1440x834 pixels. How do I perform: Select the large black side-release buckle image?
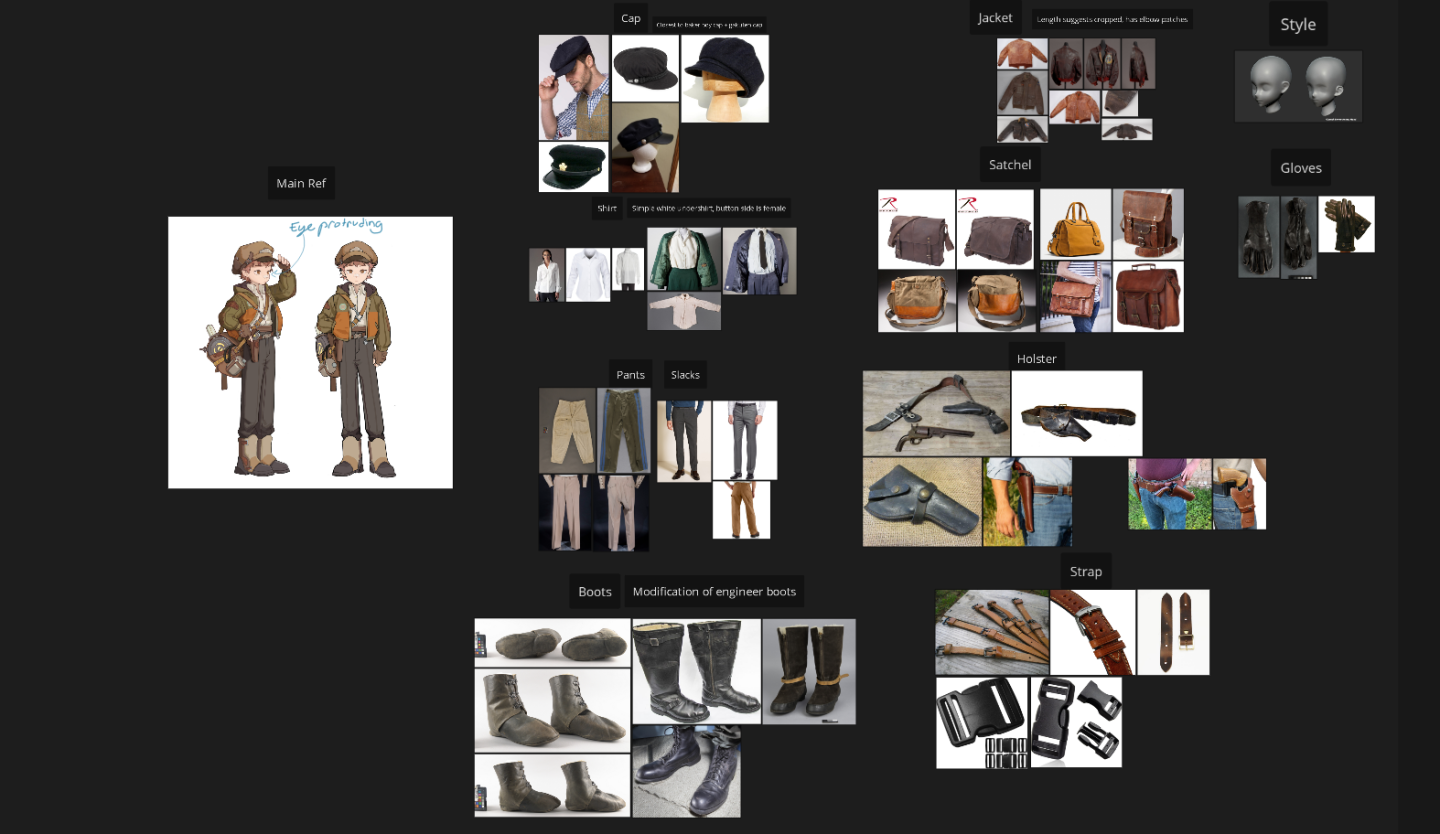982,723
